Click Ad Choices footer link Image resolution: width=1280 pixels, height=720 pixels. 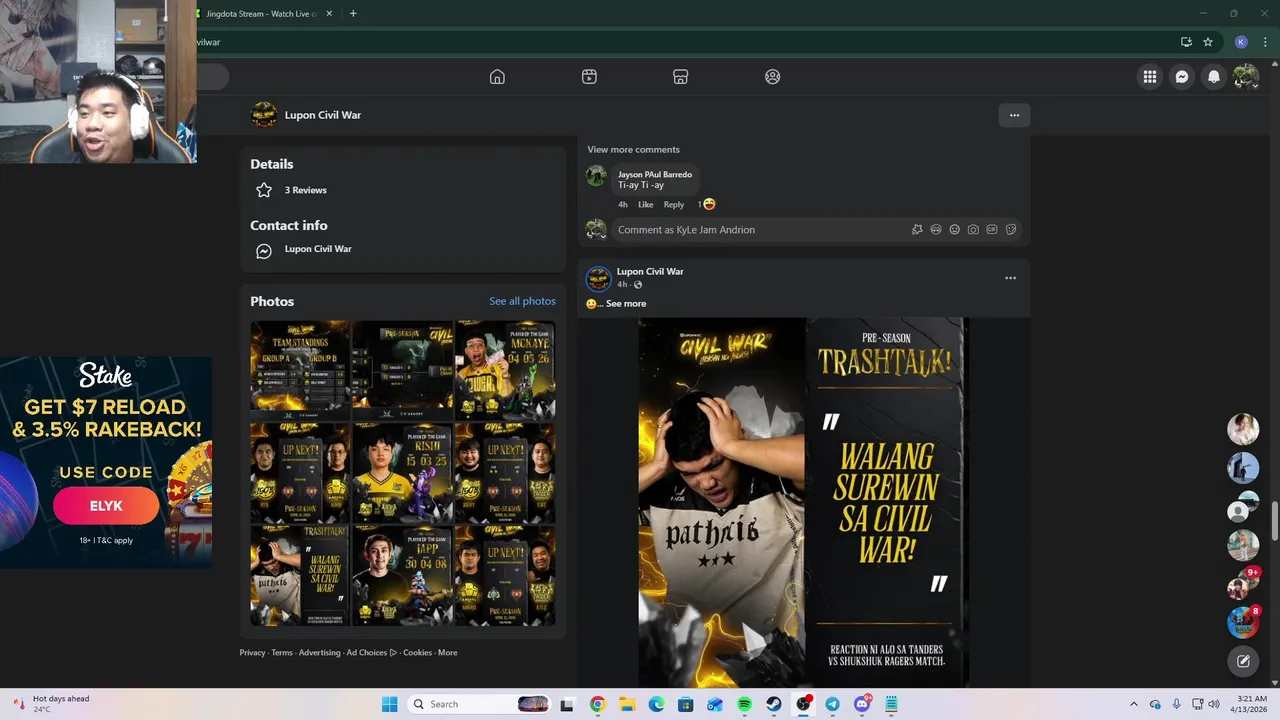pos(371,653)
